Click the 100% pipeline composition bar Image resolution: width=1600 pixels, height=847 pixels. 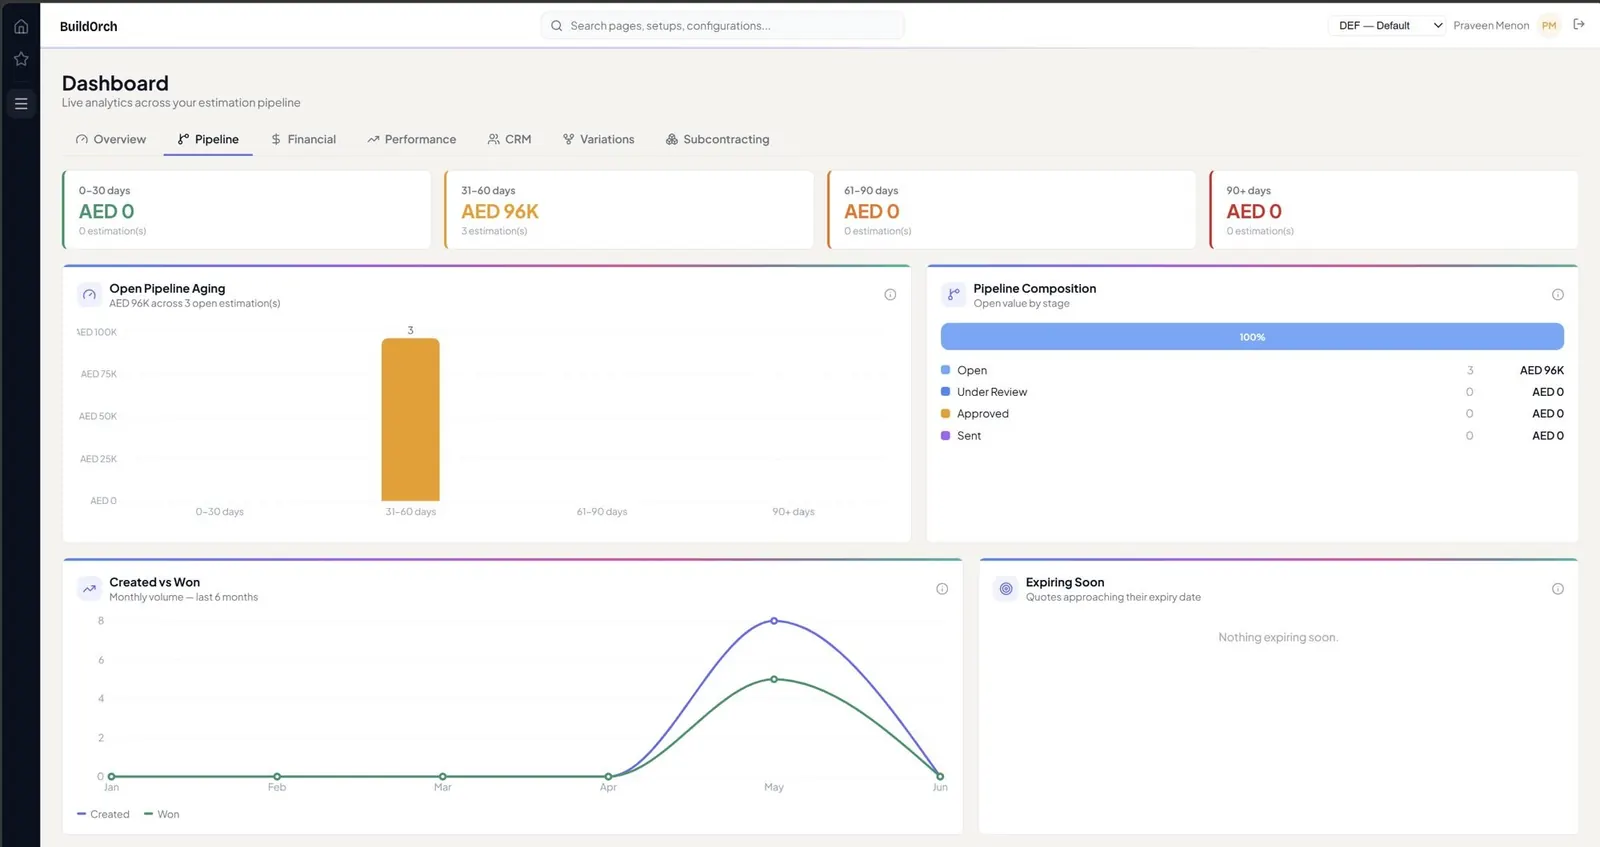pos(1252,337)
